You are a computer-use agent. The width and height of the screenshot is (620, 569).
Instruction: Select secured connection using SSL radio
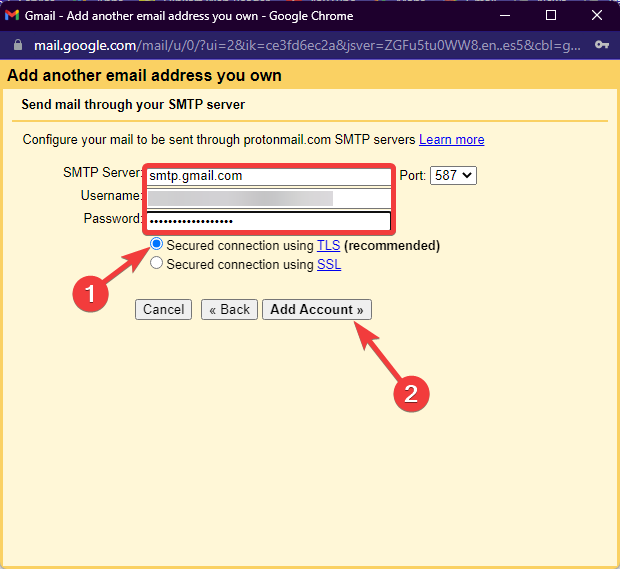(156, 263)
